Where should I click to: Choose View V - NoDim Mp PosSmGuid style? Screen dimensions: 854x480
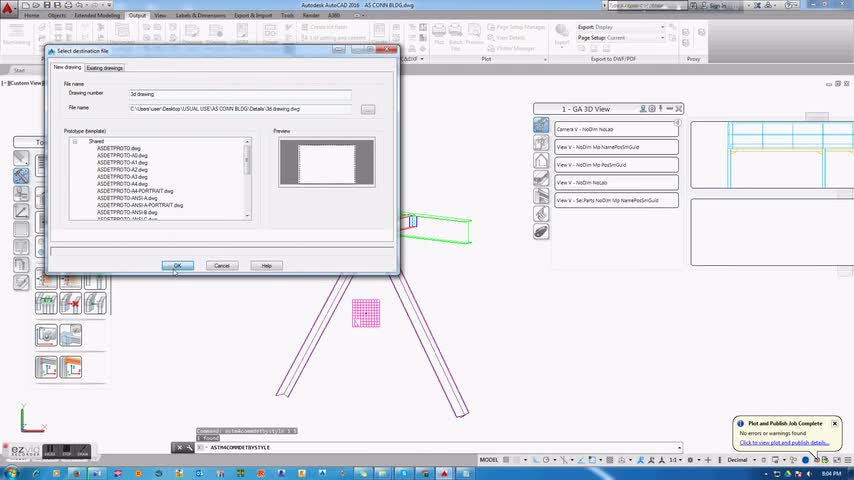(616, 165)
